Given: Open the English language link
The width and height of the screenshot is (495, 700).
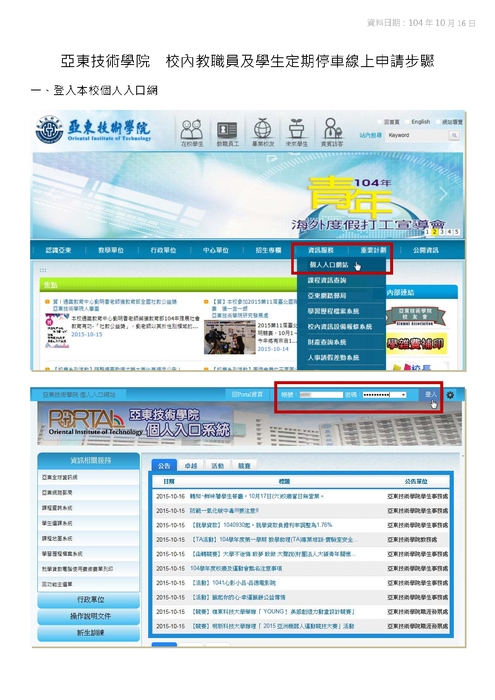Looking at the screenshot, I should coord(420,121).
